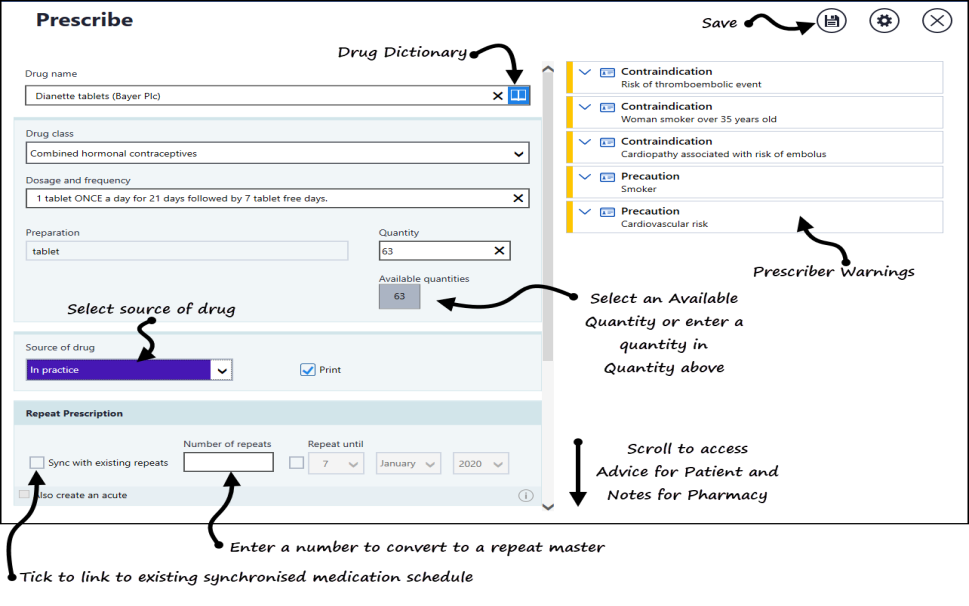This screenshot has width=969, height=606.
Task: Clear the drug name with the X icon
Action: pos(498,96)
